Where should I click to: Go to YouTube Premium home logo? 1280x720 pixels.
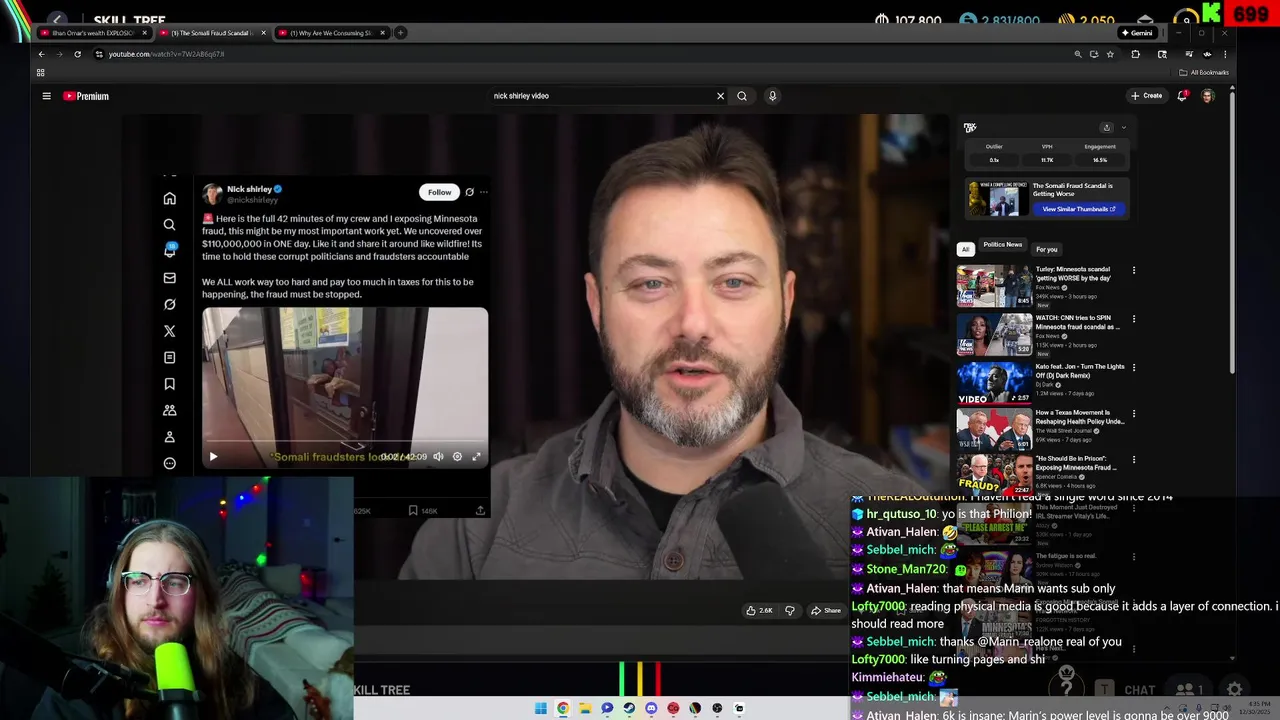pos(86,96)
